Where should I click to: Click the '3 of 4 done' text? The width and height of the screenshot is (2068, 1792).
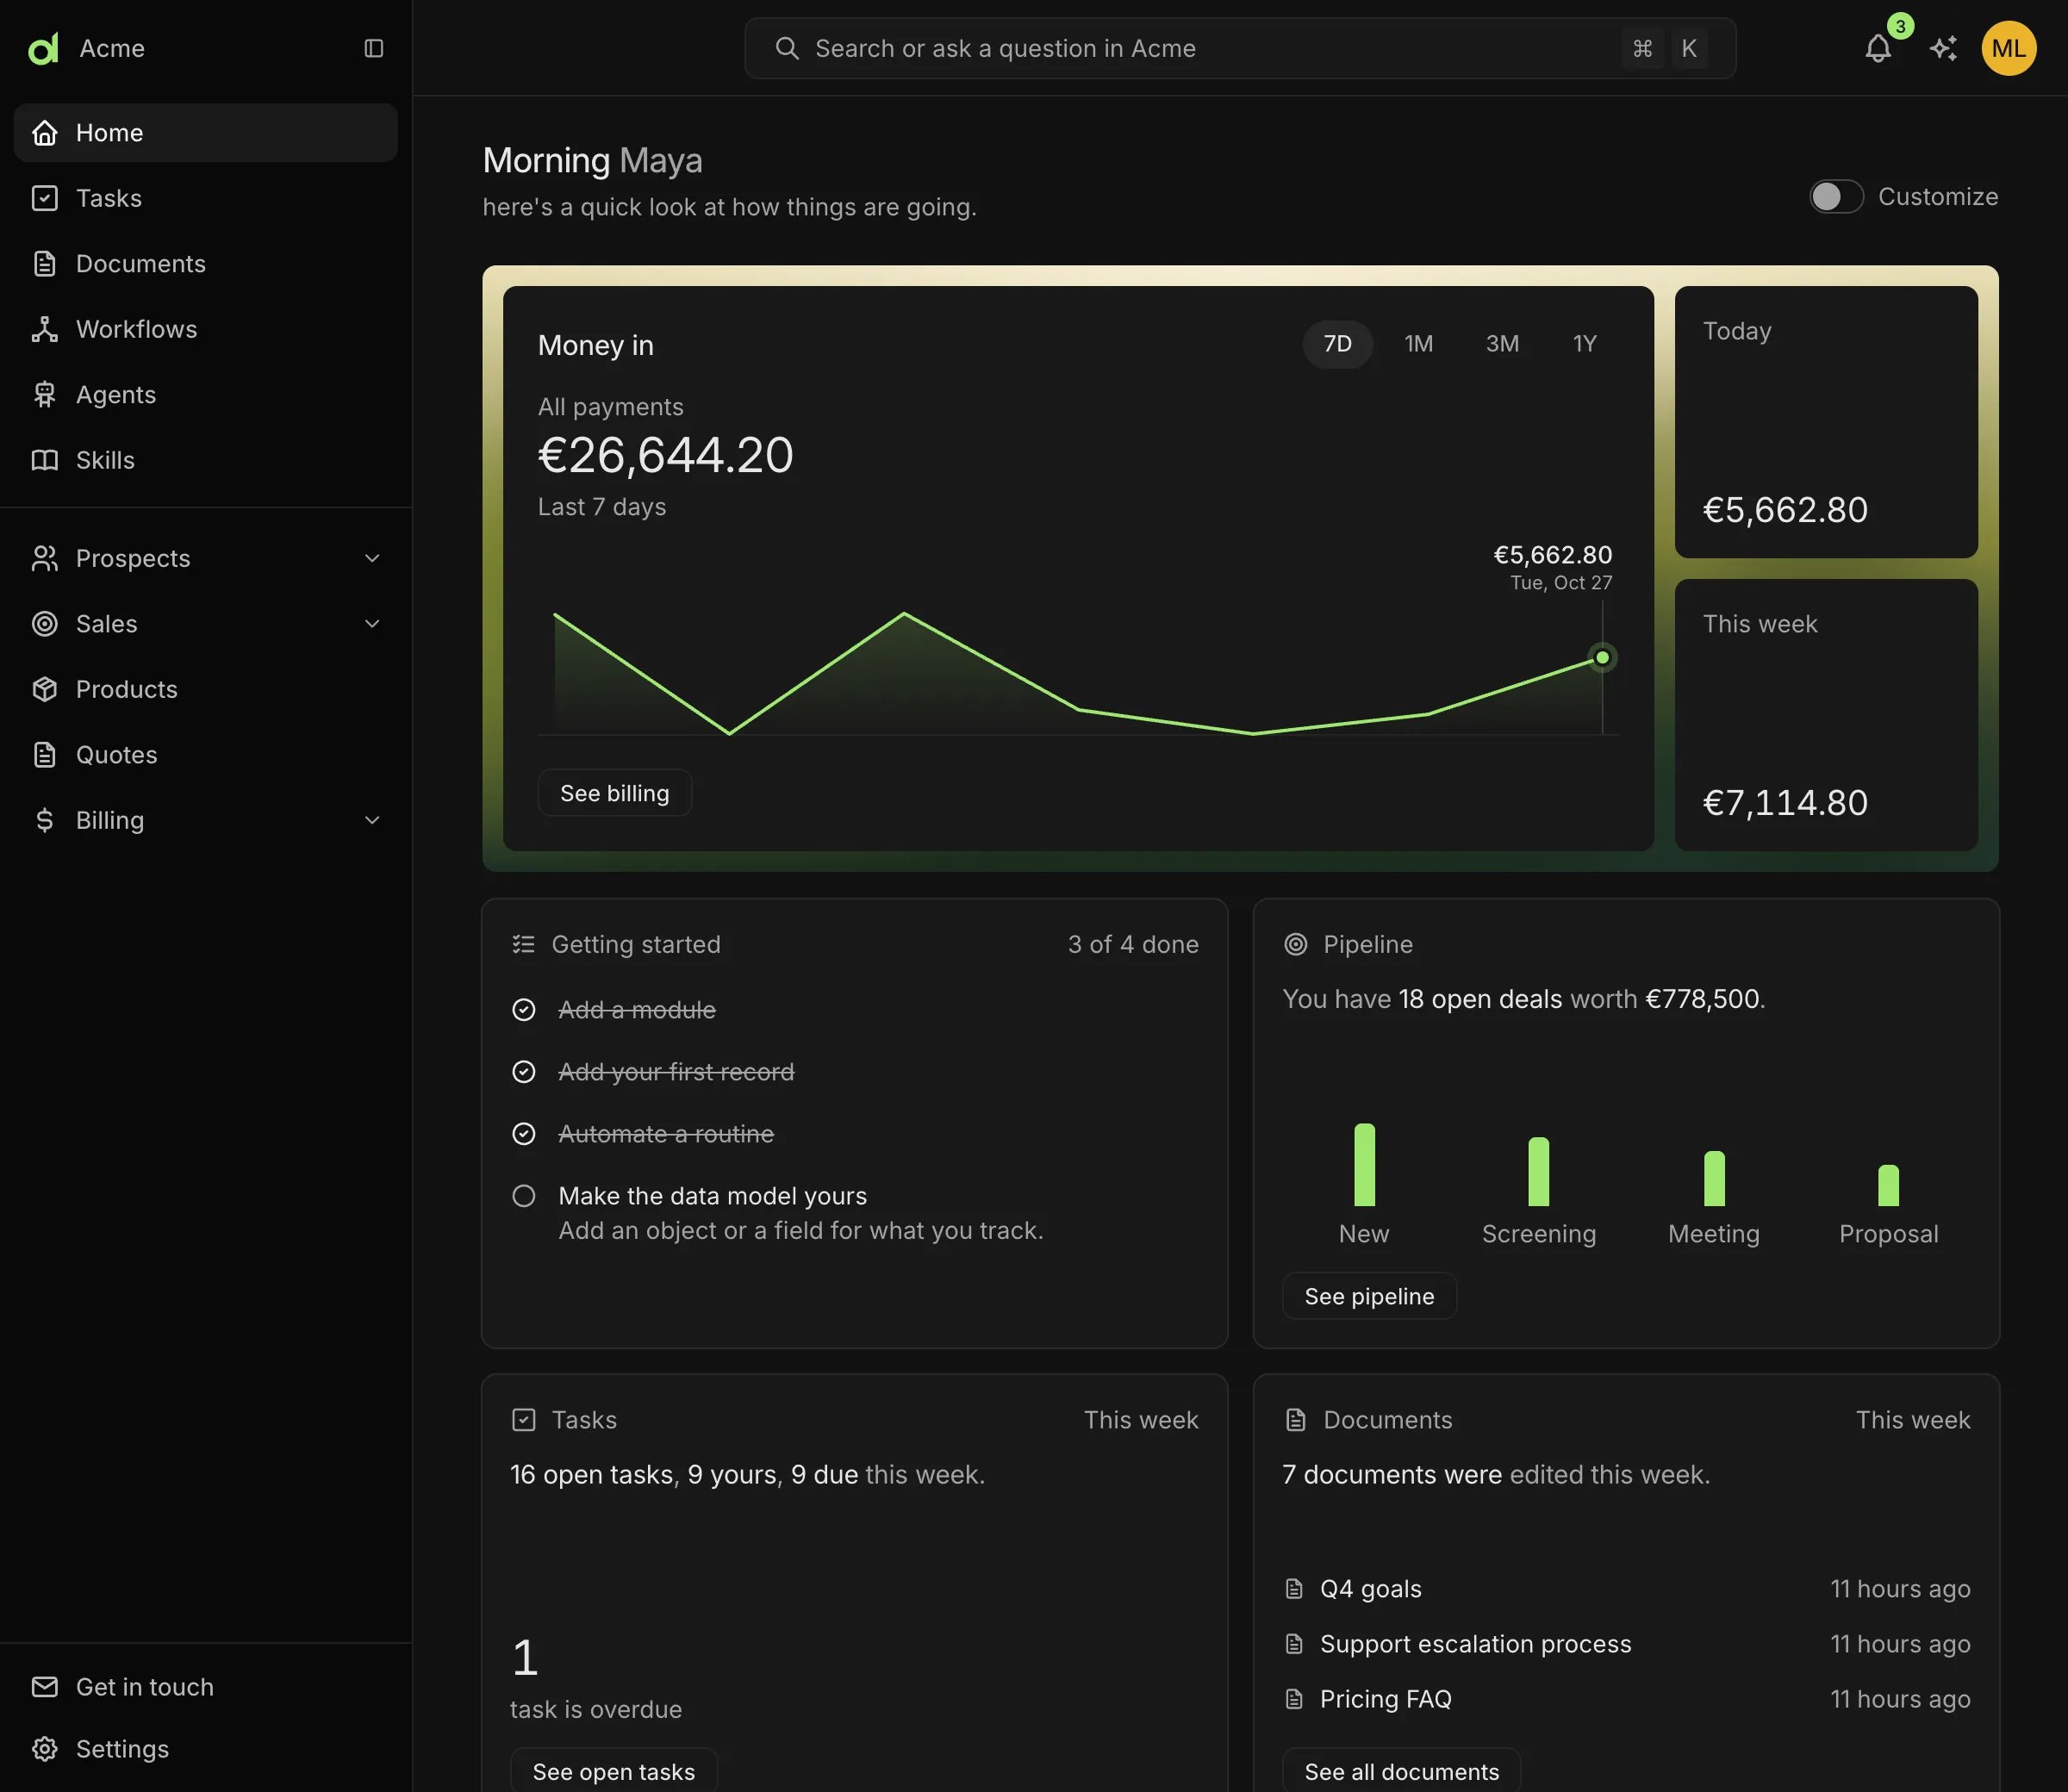[1133, 944]
